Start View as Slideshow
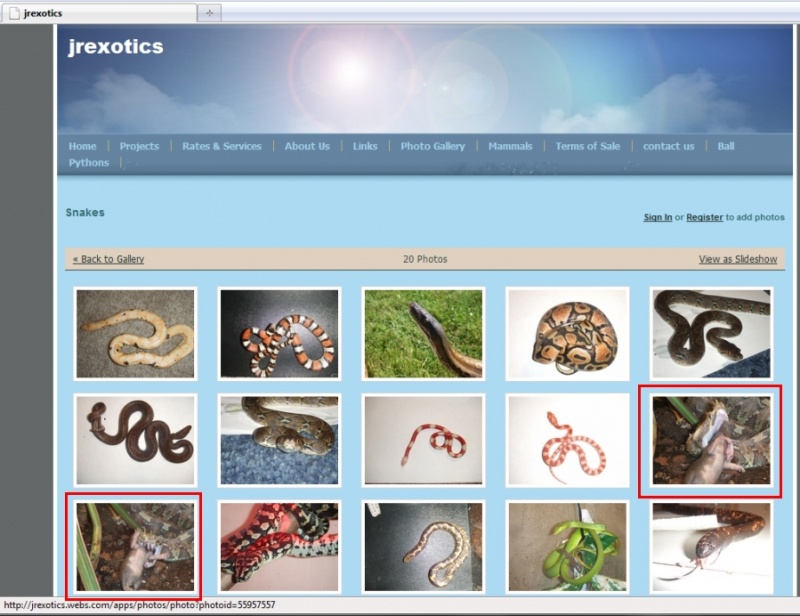Screen dimensions: 800x616 tap(738, 259)
